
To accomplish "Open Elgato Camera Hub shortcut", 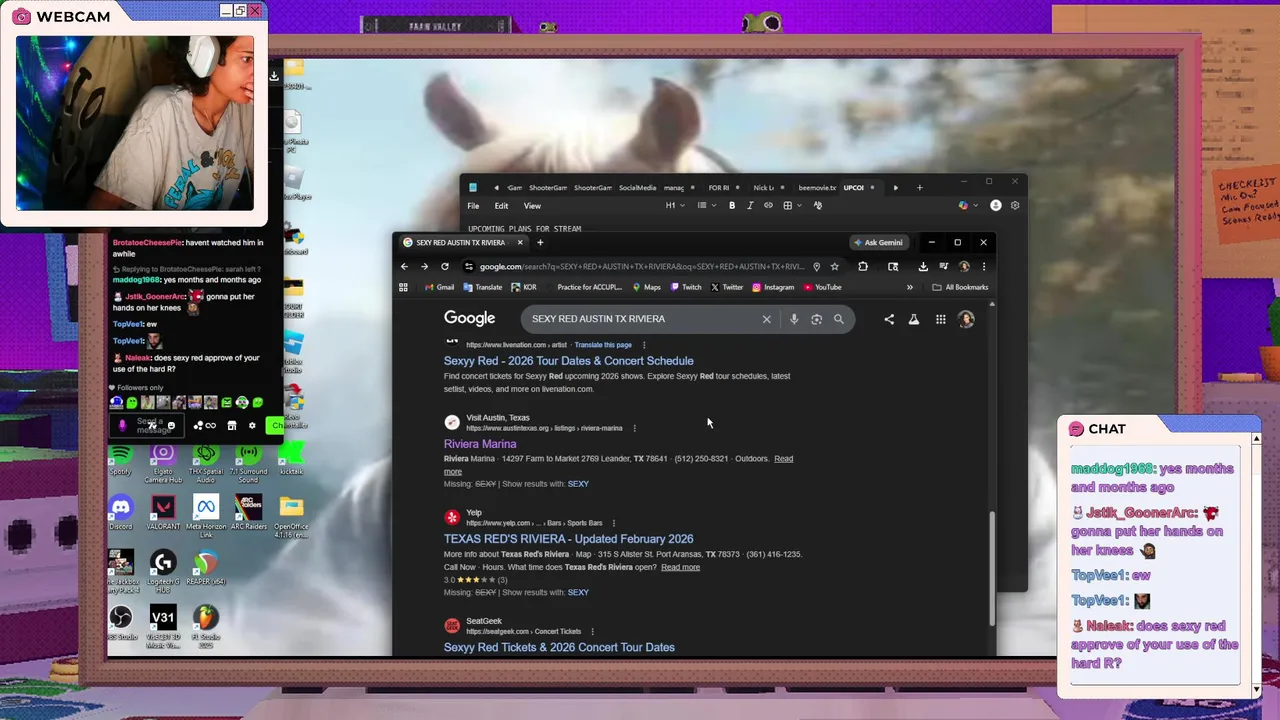I will (x=163, y=464).
